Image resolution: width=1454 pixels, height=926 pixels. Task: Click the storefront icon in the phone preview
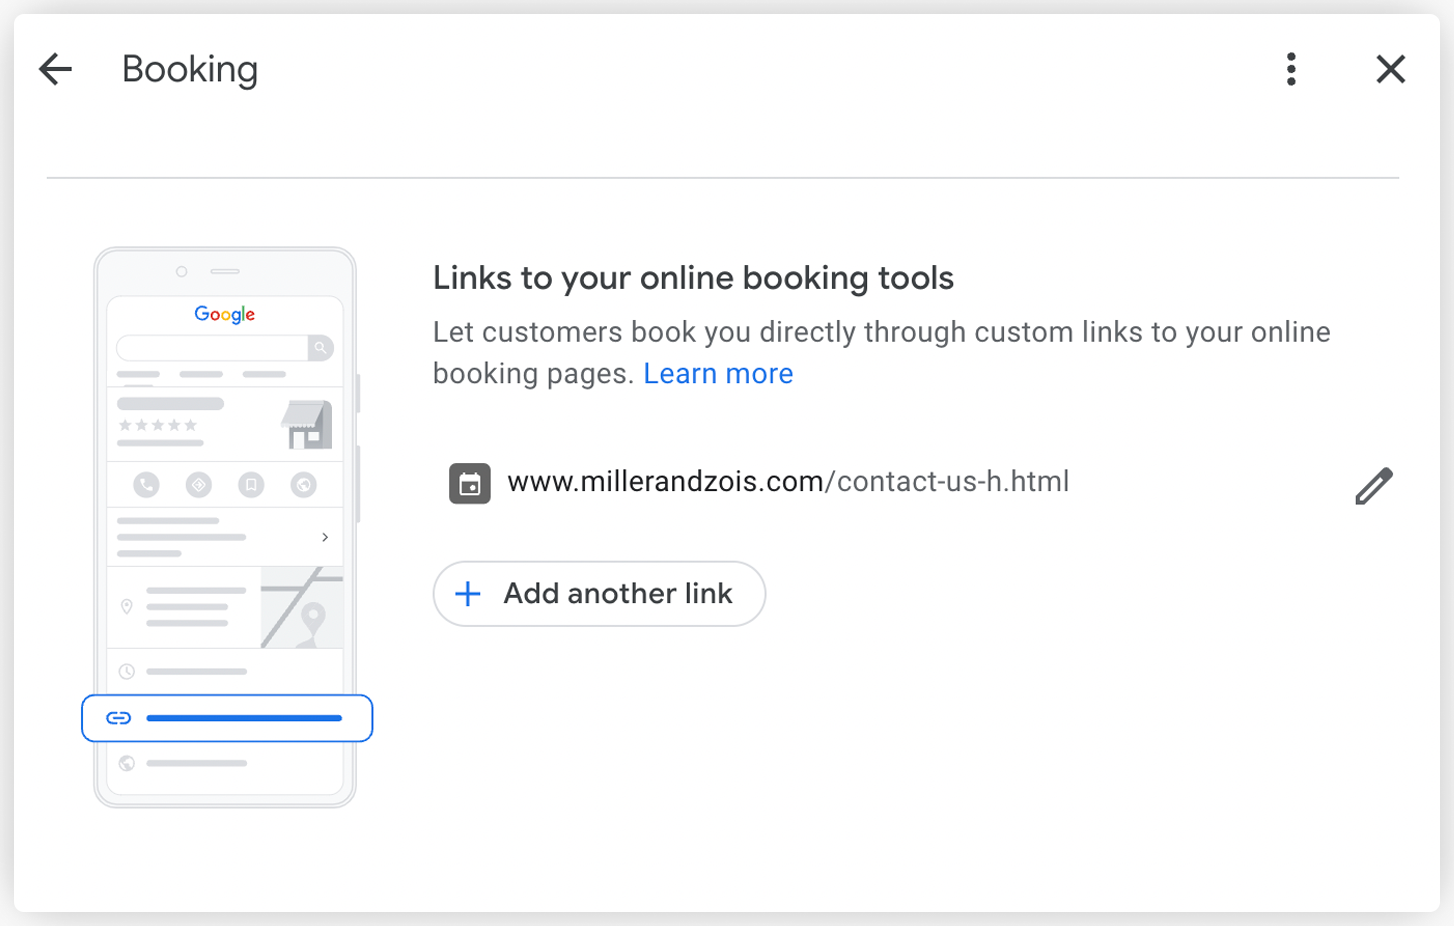[x=306, y=425]
